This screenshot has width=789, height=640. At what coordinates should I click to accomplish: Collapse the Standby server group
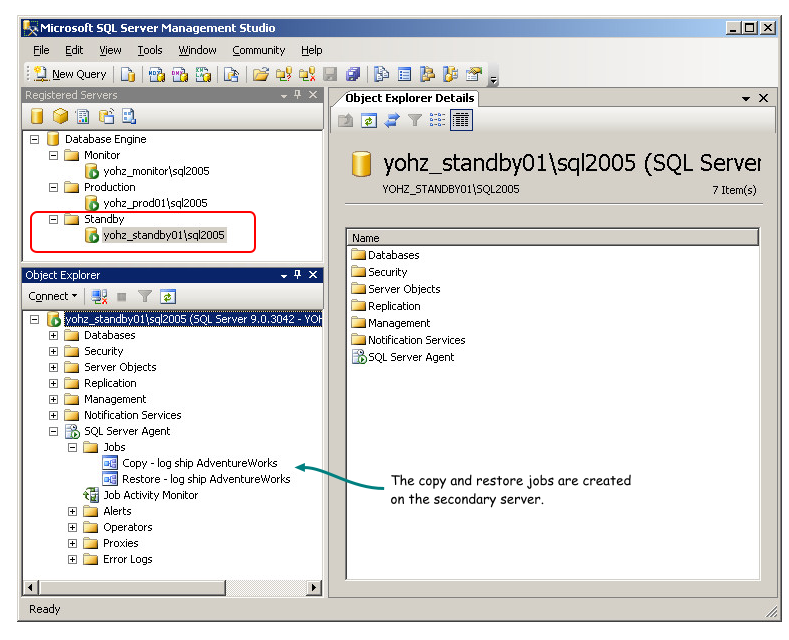tap(53, 219)
